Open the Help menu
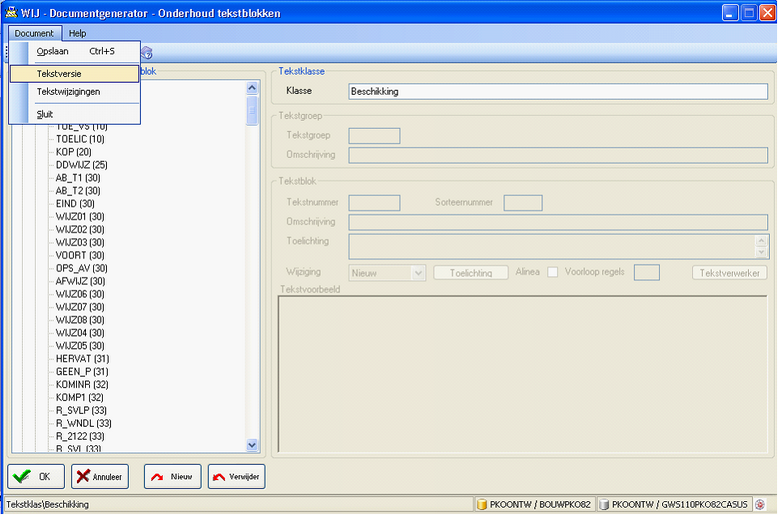The height and width of the screenshot is (515, 778). coord(77,33)
